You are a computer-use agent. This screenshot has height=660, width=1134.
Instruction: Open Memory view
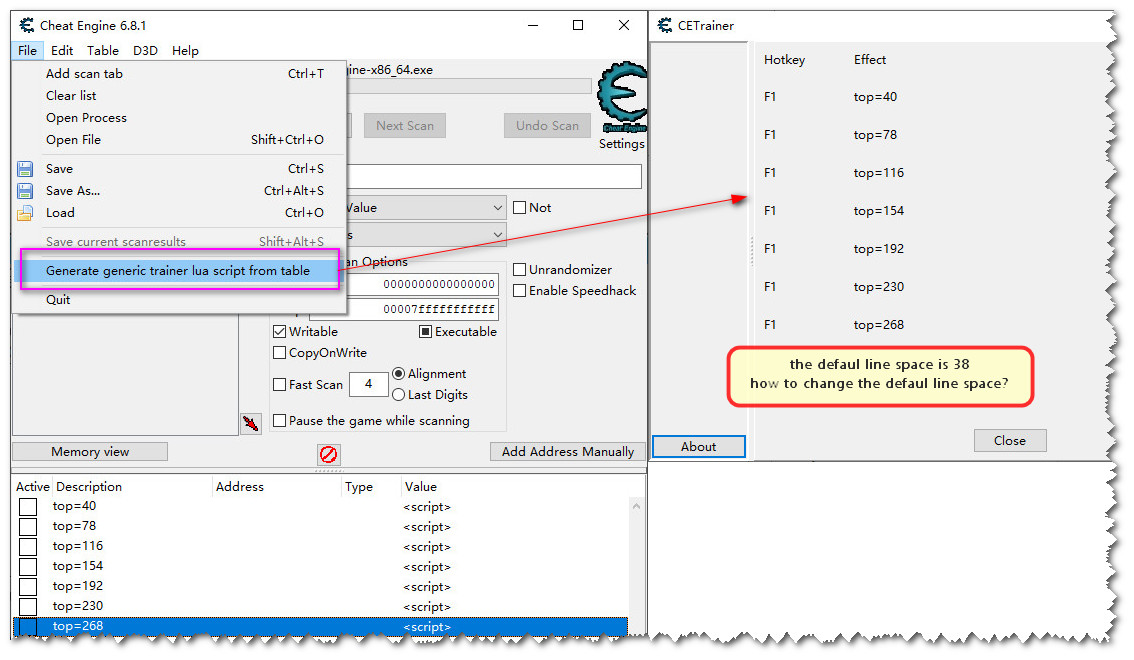(x=90, y=452)
